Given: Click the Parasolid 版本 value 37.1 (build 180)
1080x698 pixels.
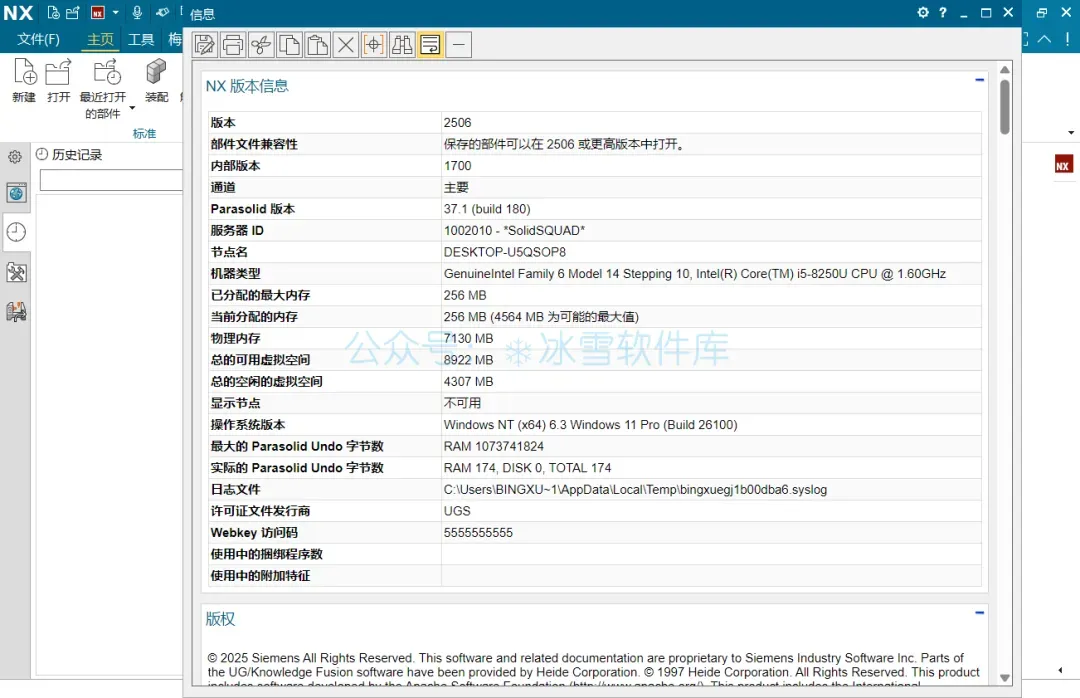Looking at the screenshot, I should (x=487, y=209).
